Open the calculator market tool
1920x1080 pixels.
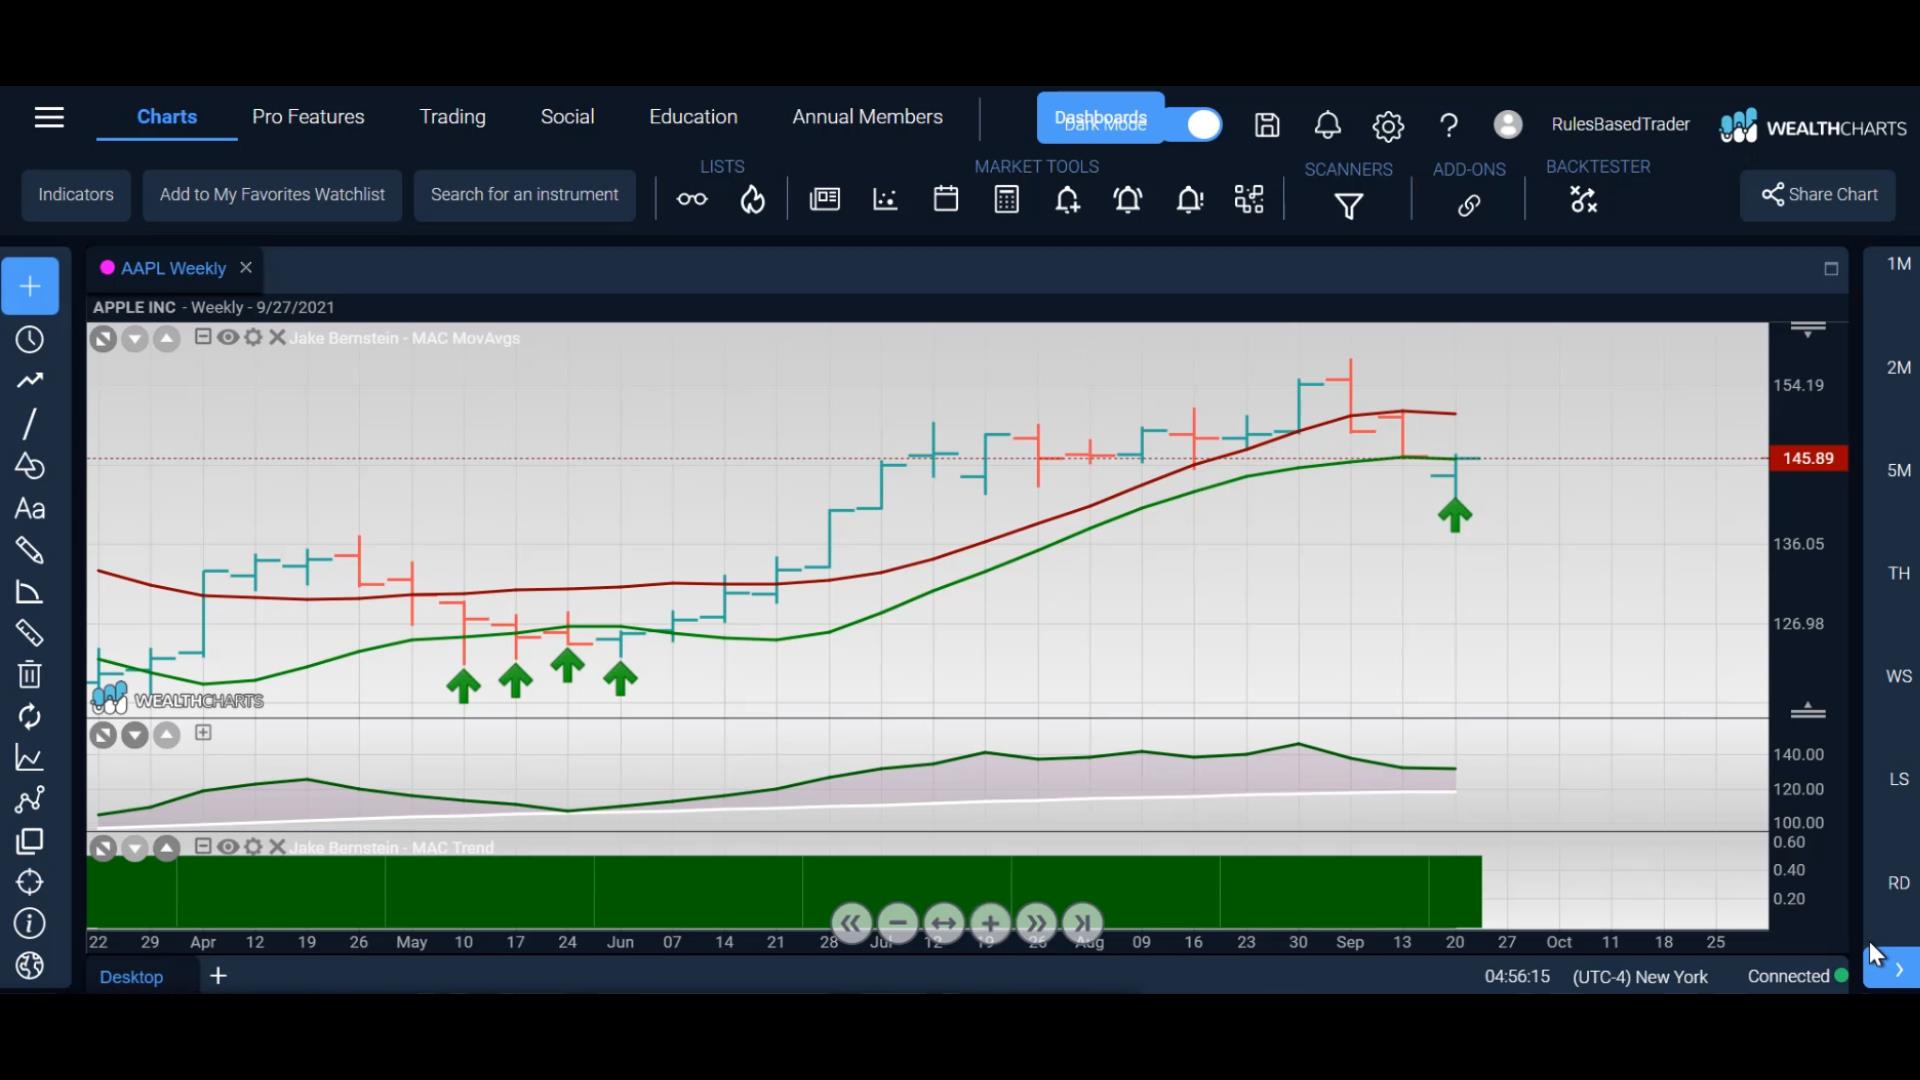coord(1007,200)
